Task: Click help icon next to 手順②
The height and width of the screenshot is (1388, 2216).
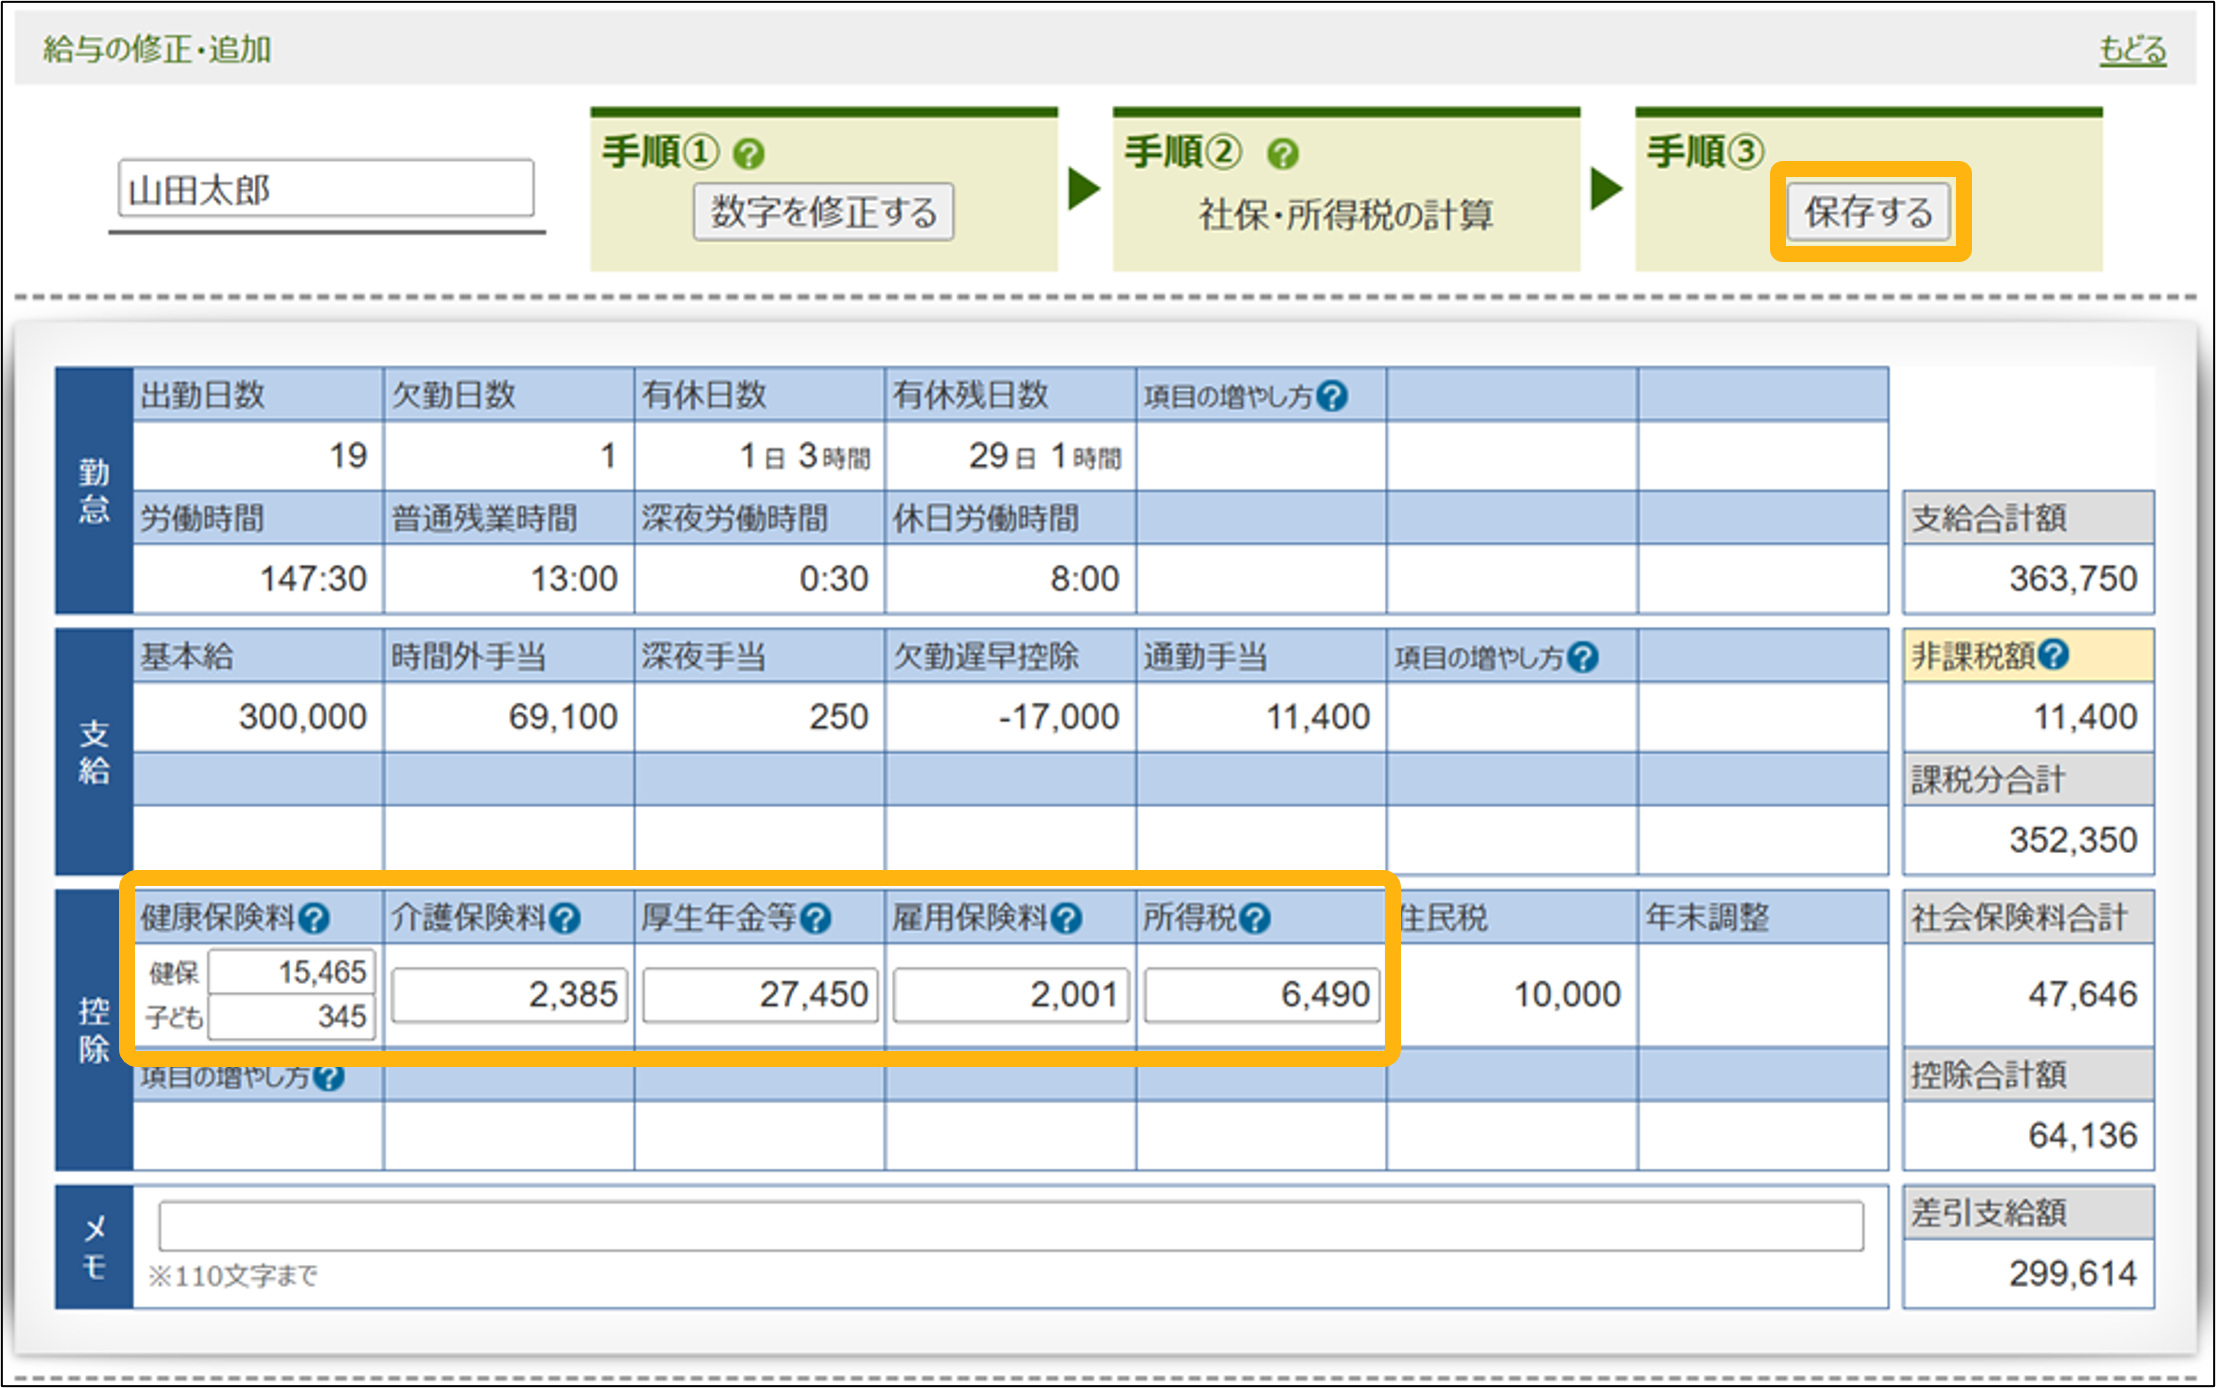Action: (1282, 154)
